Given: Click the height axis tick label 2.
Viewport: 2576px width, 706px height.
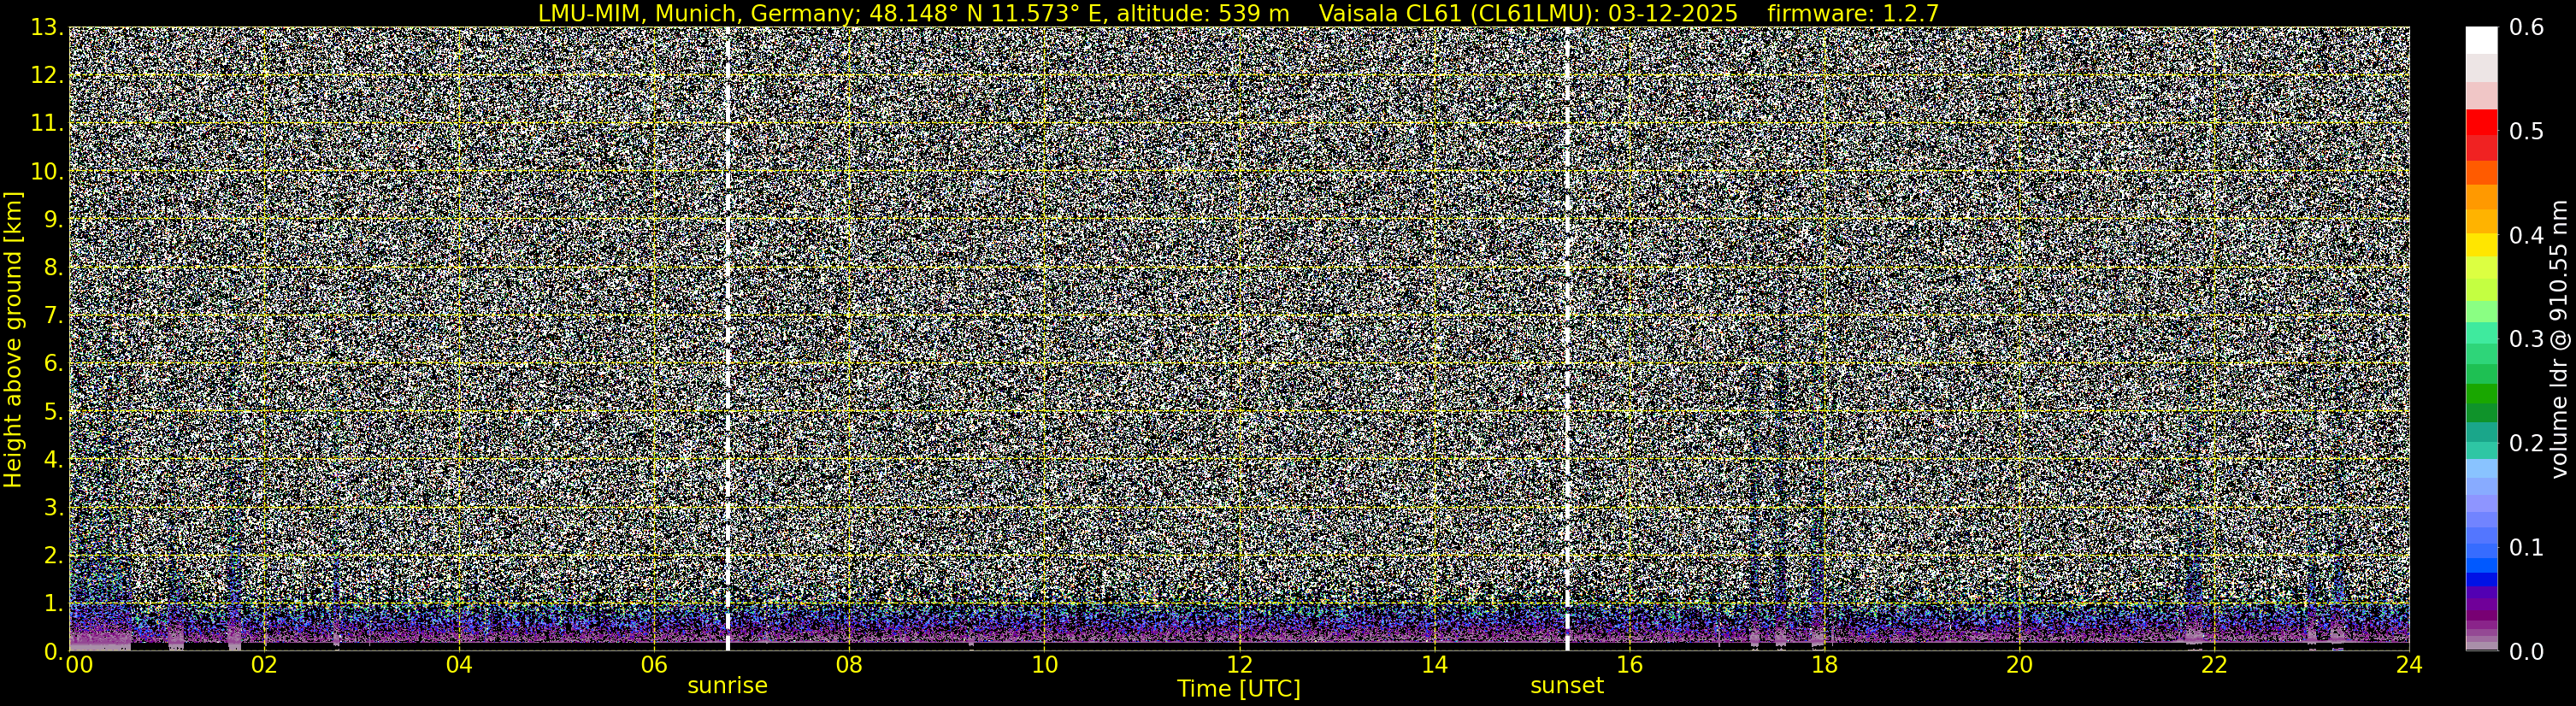Looking at the screenshot, I should pyautogui.click(x=54, y=555).
